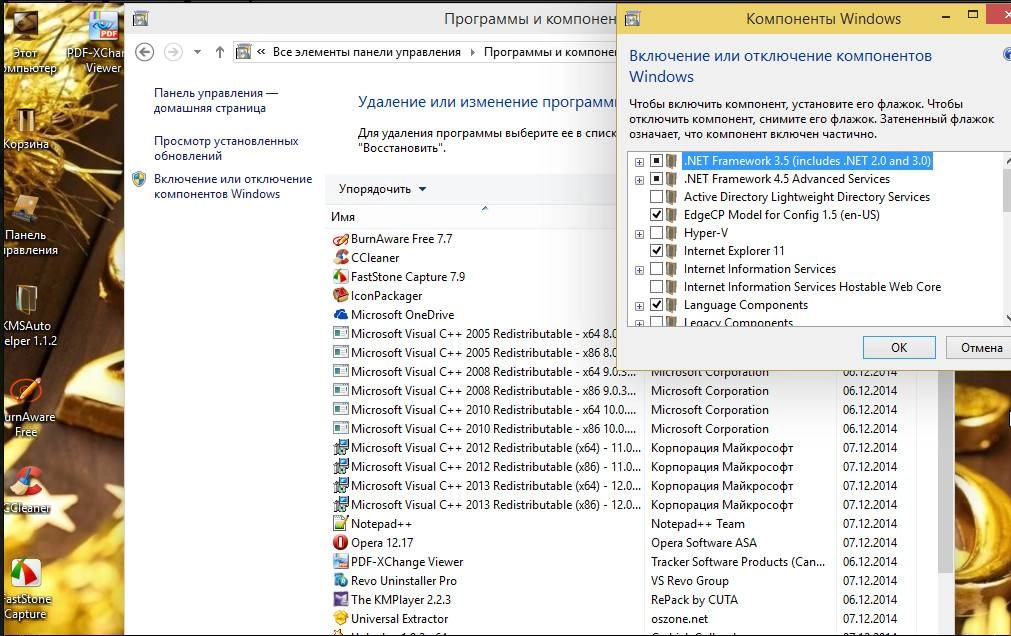Open the Recycle Bin (Корзина) desktop icon
This screenshot has width=1011, height=636.
(26, 129)
